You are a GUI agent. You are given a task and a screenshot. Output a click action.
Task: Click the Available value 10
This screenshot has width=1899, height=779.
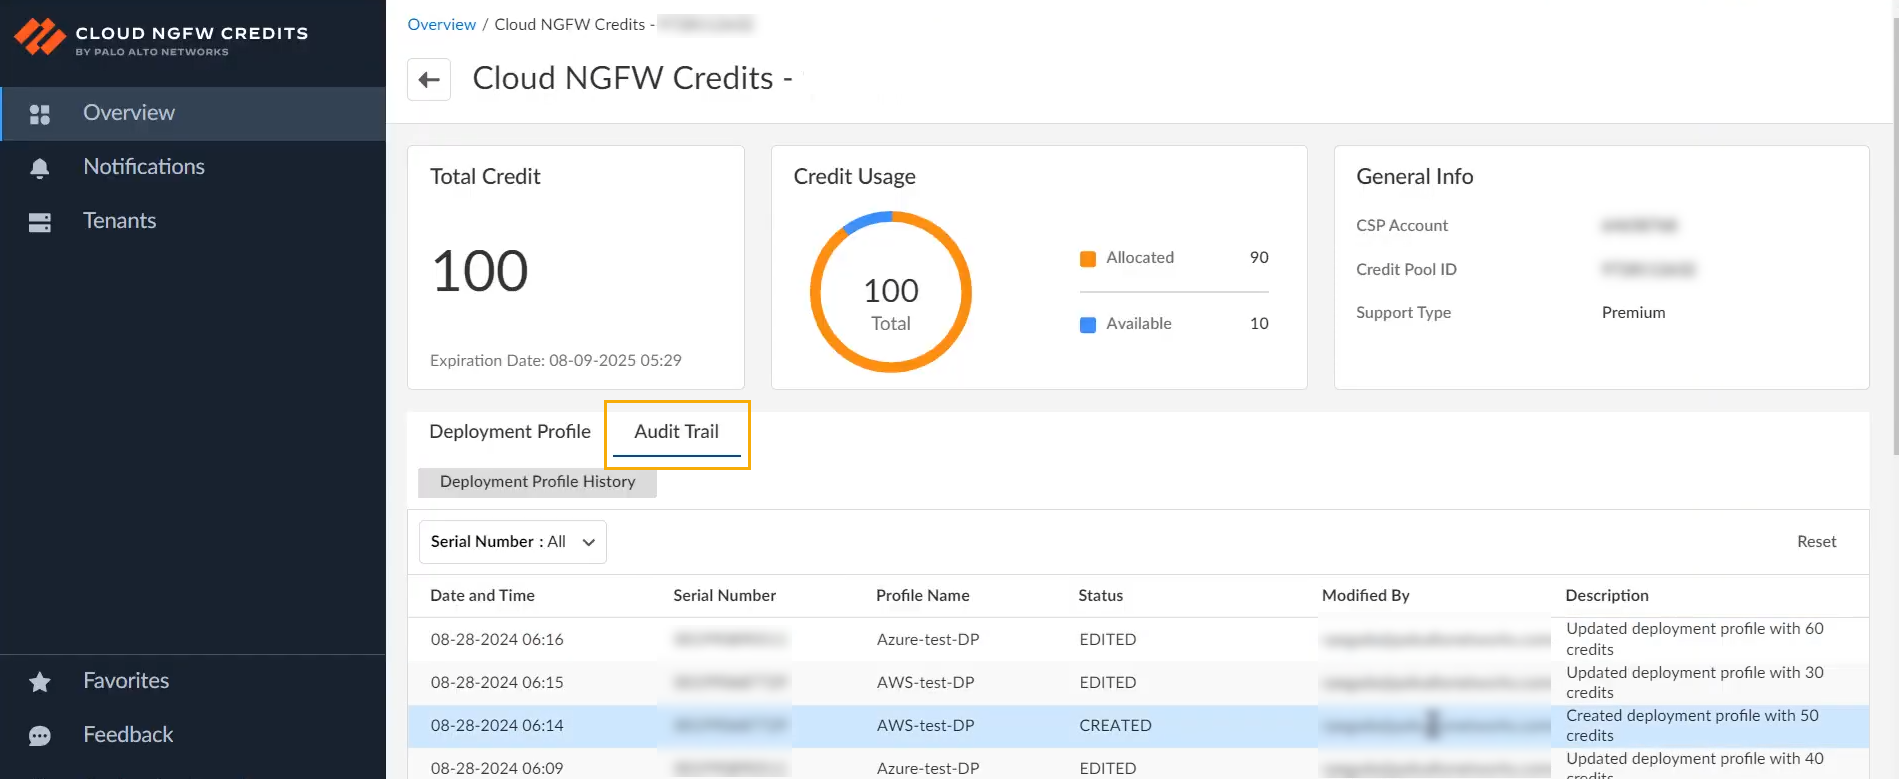(x=1259, y=324)
